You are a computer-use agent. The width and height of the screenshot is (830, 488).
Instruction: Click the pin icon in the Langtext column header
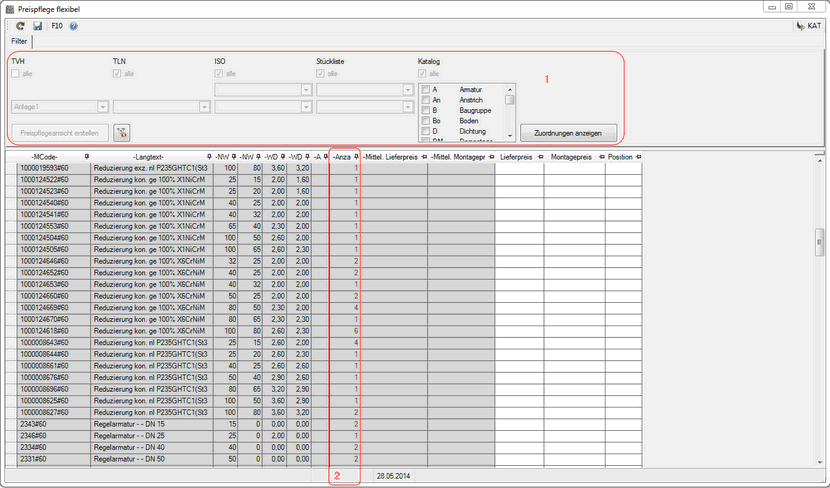tap(208, 157)
